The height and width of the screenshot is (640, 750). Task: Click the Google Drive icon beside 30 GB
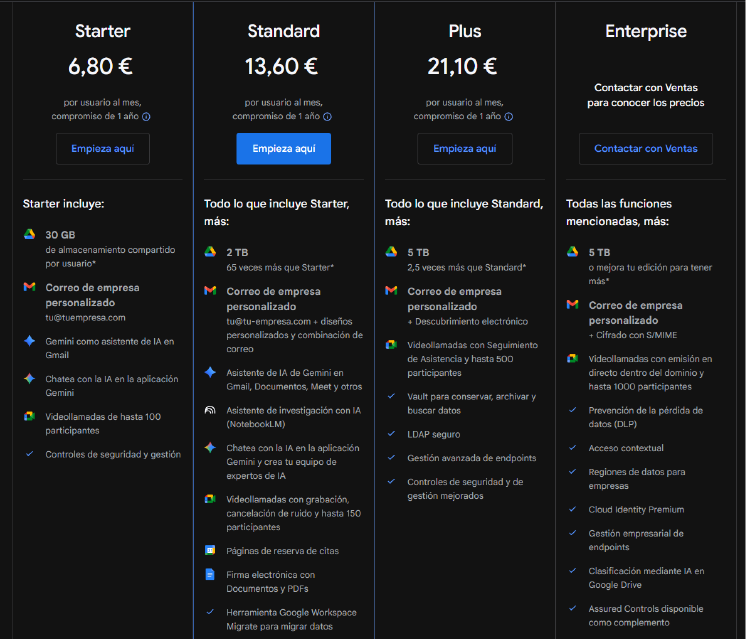[x=30, y=234]
